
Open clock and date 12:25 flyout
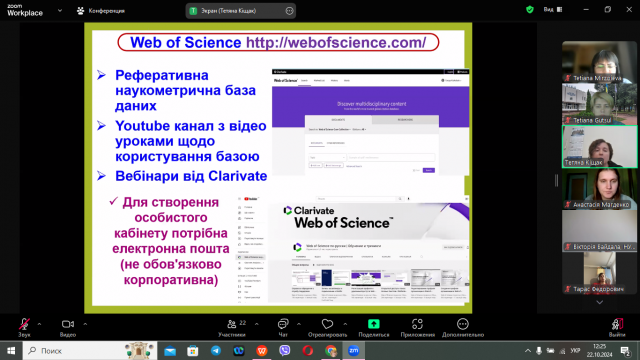coord(600,351)
